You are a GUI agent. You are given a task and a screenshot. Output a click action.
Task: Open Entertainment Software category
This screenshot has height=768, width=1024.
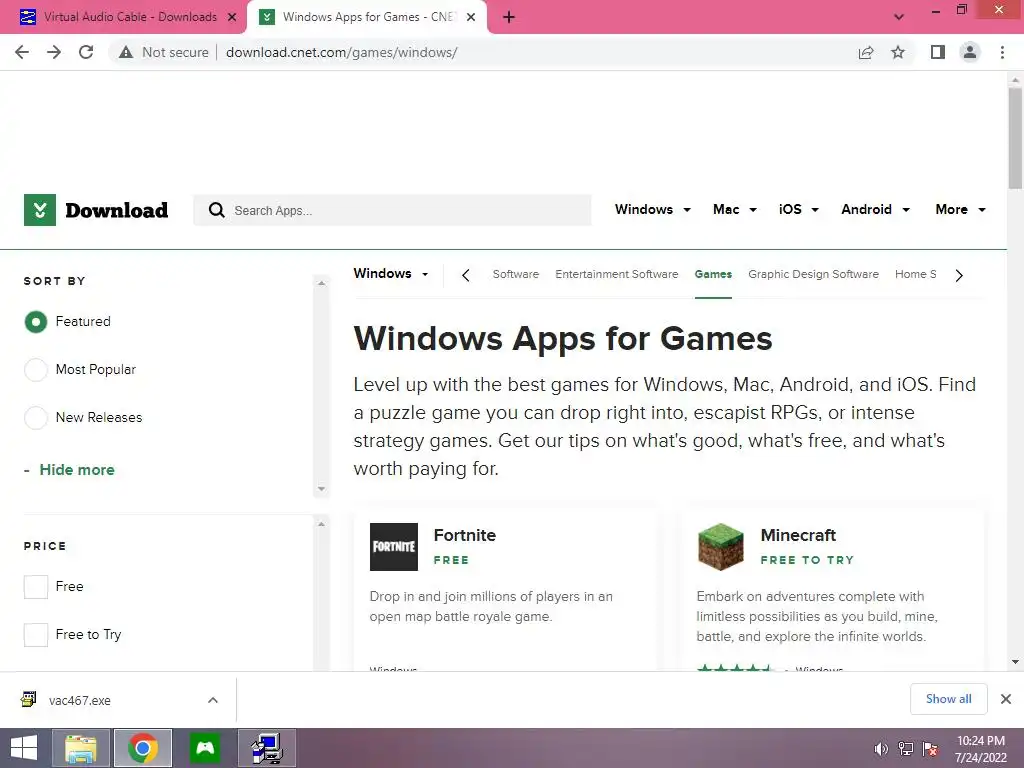(x=616, y=274)
